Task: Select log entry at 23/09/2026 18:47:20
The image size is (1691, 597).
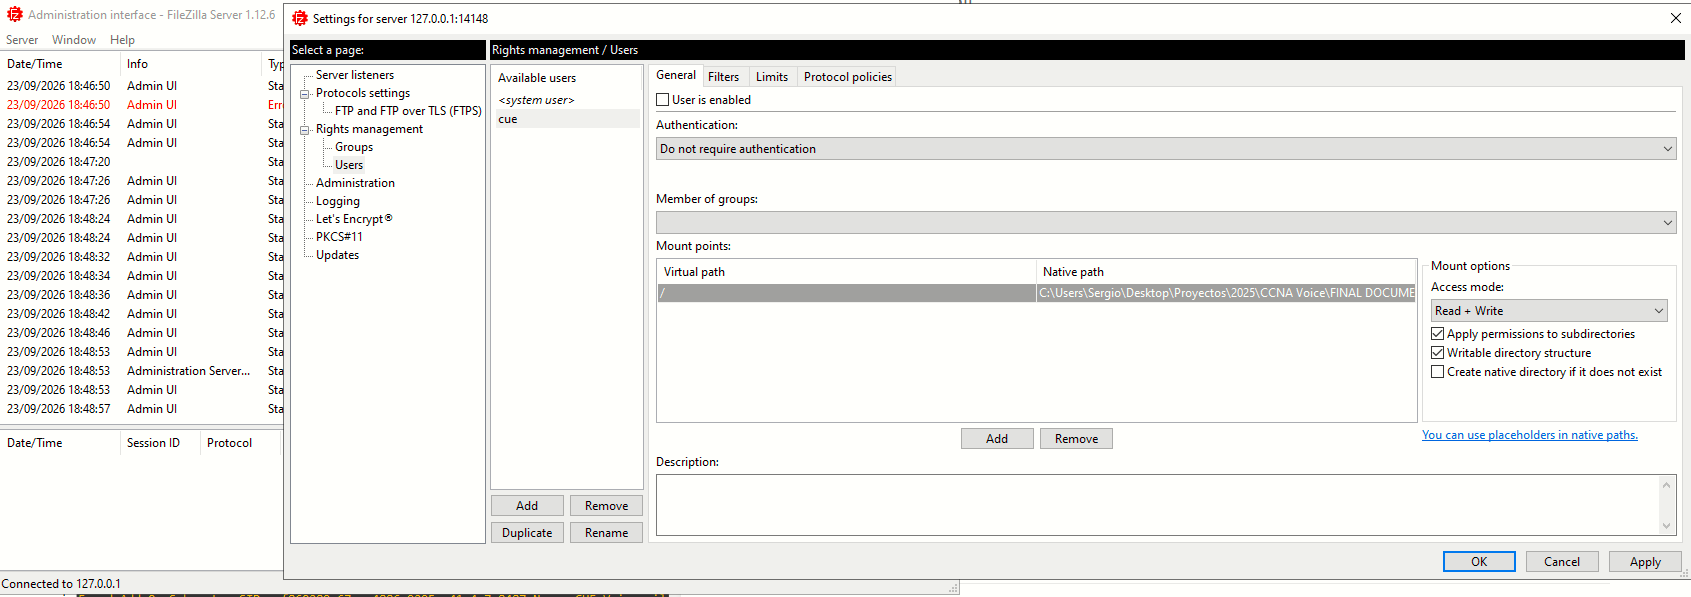Action: [x=142, y=162]
